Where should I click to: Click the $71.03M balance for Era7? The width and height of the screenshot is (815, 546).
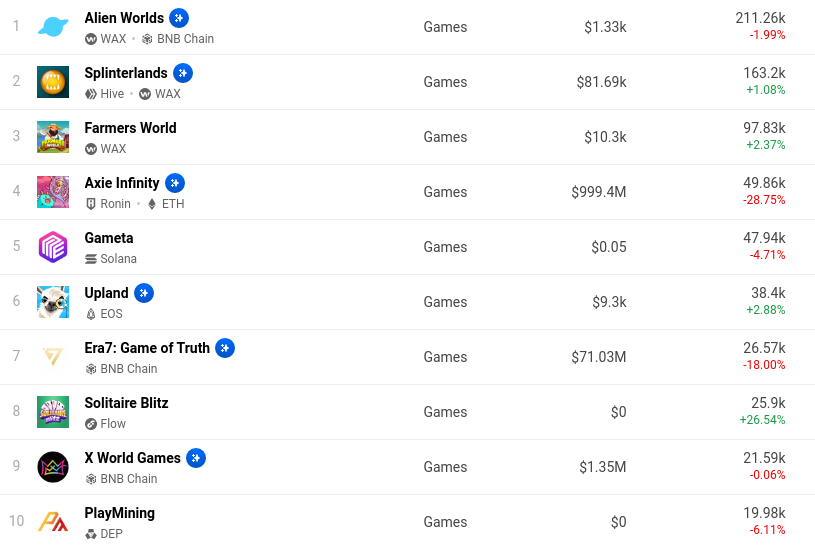[x=599, y=357]
